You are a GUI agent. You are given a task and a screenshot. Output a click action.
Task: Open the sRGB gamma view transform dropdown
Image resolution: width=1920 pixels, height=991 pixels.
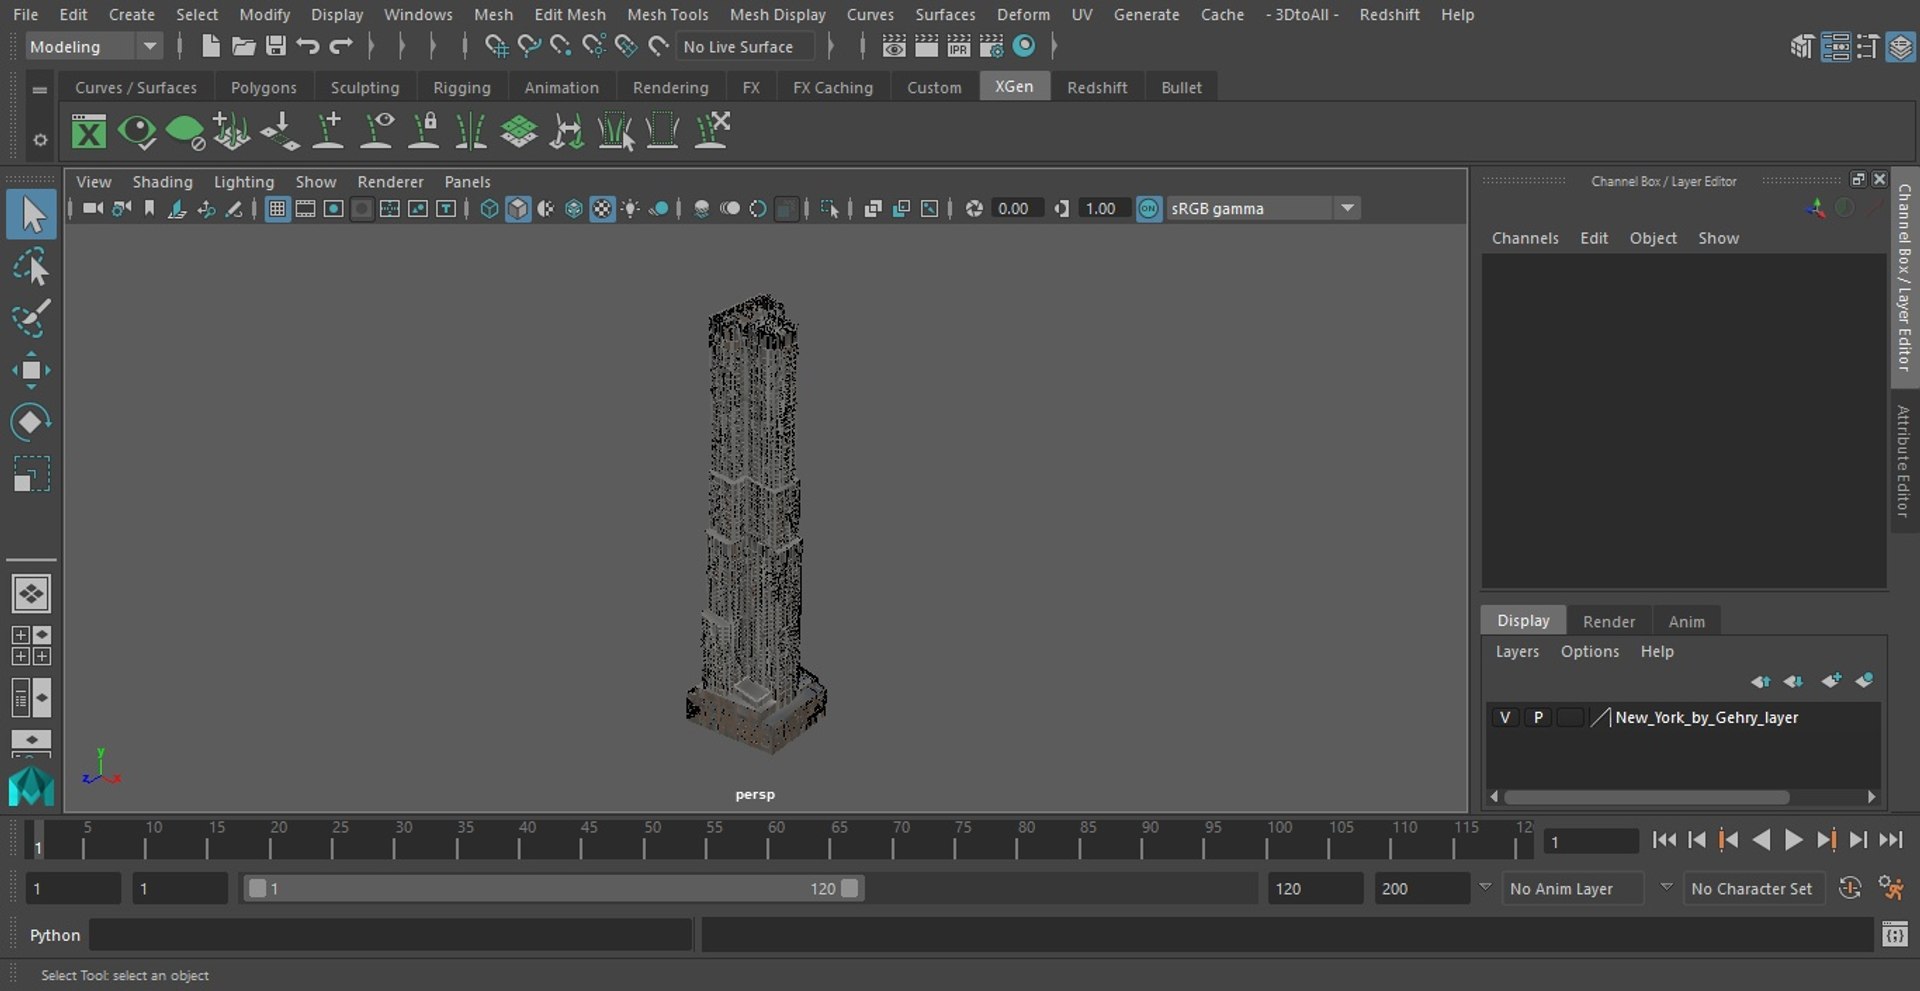click(1262, 208)
